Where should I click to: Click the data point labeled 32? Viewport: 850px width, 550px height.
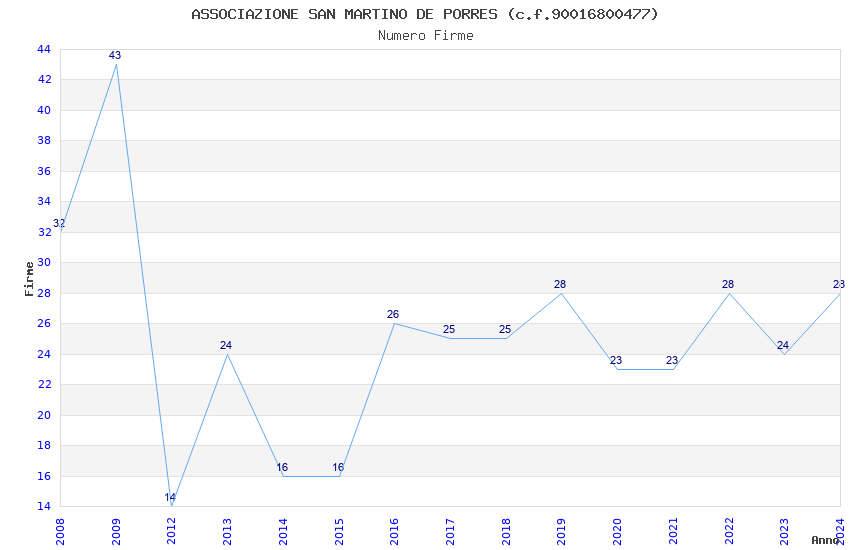pyautogui.click(x=59, y=223)
